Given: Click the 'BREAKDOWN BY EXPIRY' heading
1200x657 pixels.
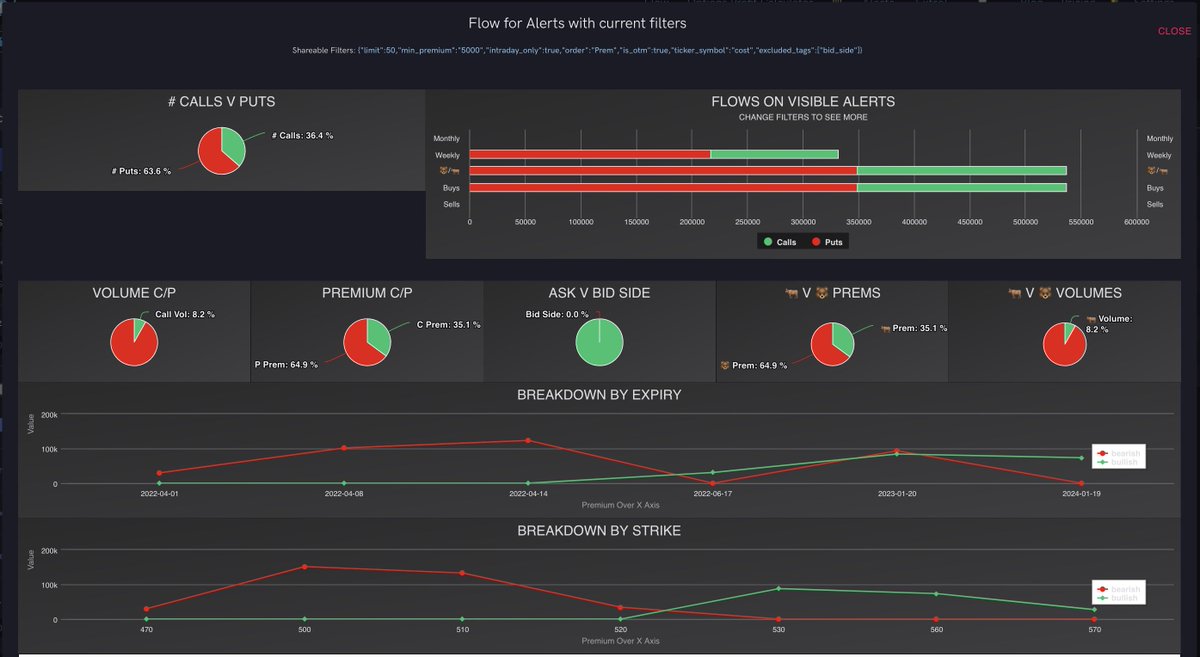Looking at the screenshot, I should click(x=599, y=395).
